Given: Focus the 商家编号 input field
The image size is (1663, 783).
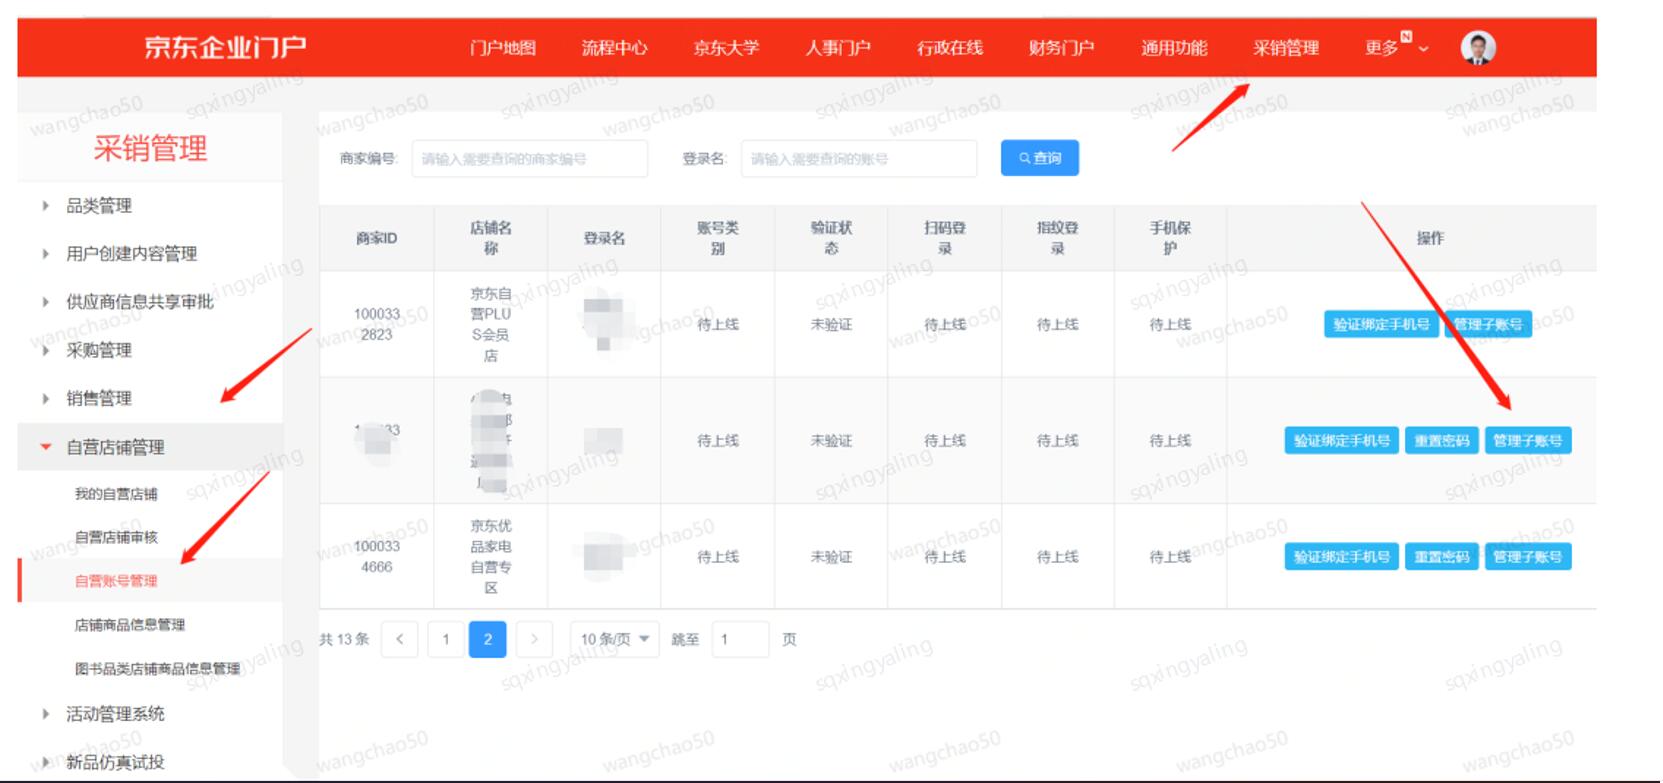Looking at the screenshot, I should tap(529, 159).
